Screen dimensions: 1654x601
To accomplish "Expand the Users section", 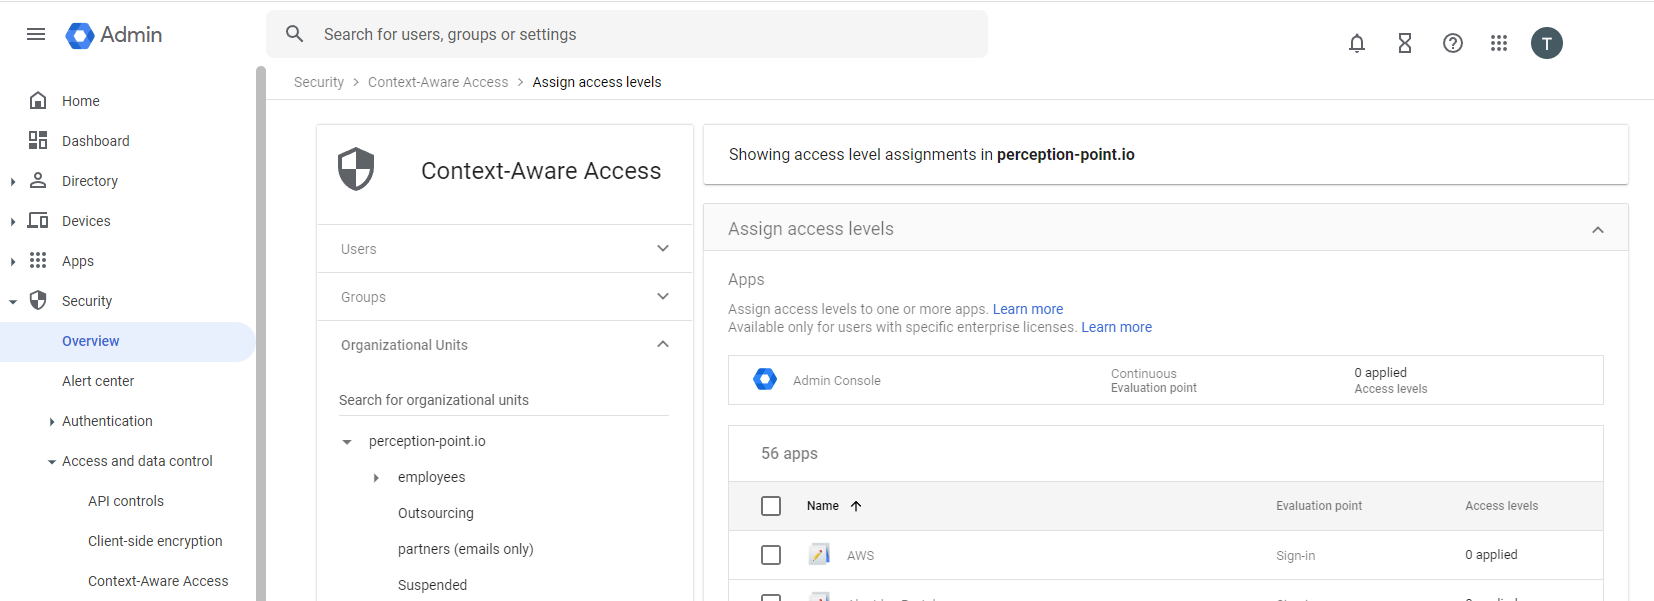I will [662, 249].
